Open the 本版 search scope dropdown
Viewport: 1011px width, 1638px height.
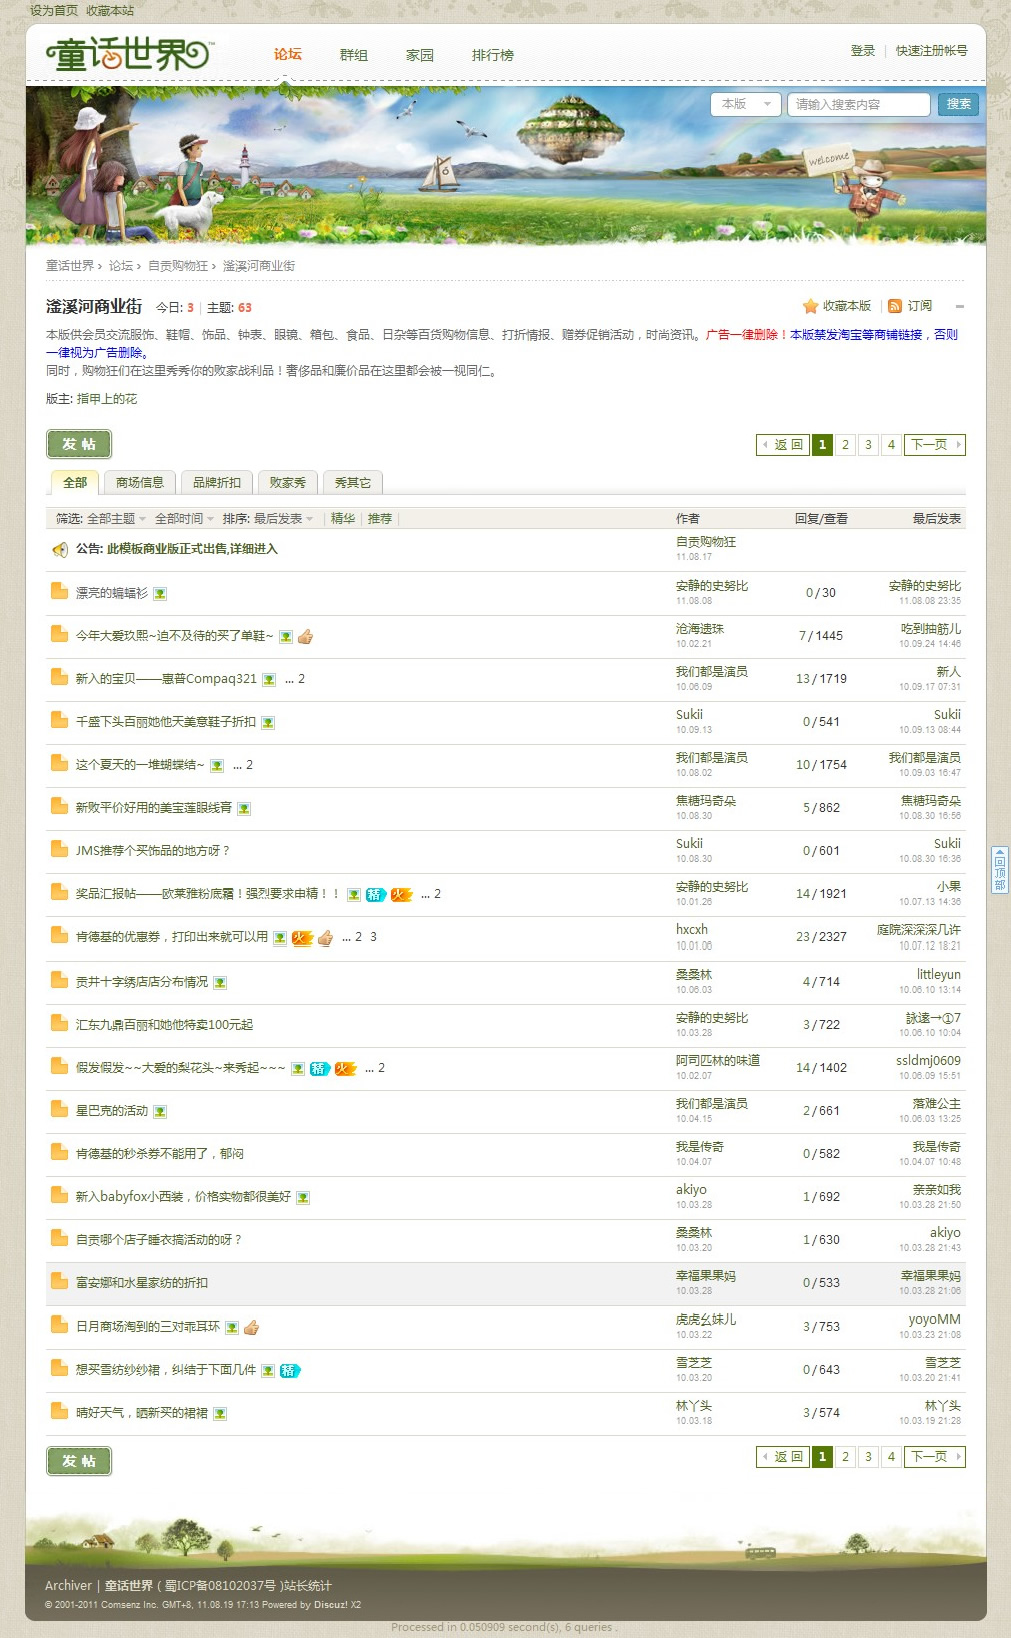coord(746,104)
